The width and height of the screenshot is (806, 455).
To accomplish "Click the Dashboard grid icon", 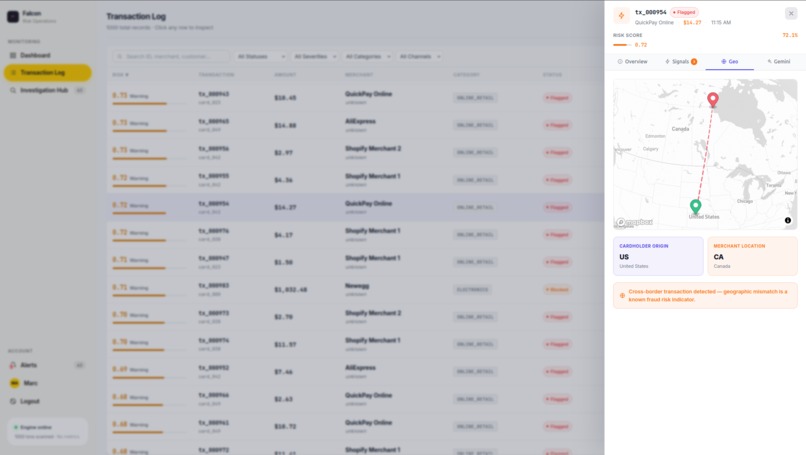I will [13, 55].
